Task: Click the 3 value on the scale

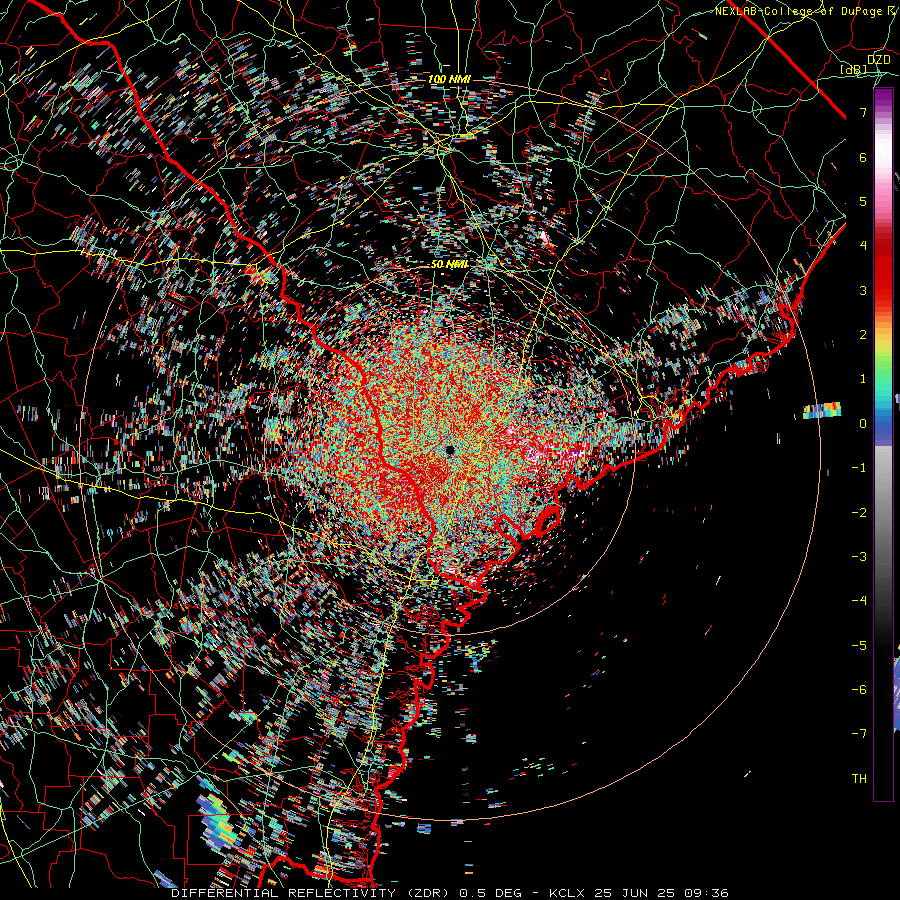Action: [x=863, y=290]
